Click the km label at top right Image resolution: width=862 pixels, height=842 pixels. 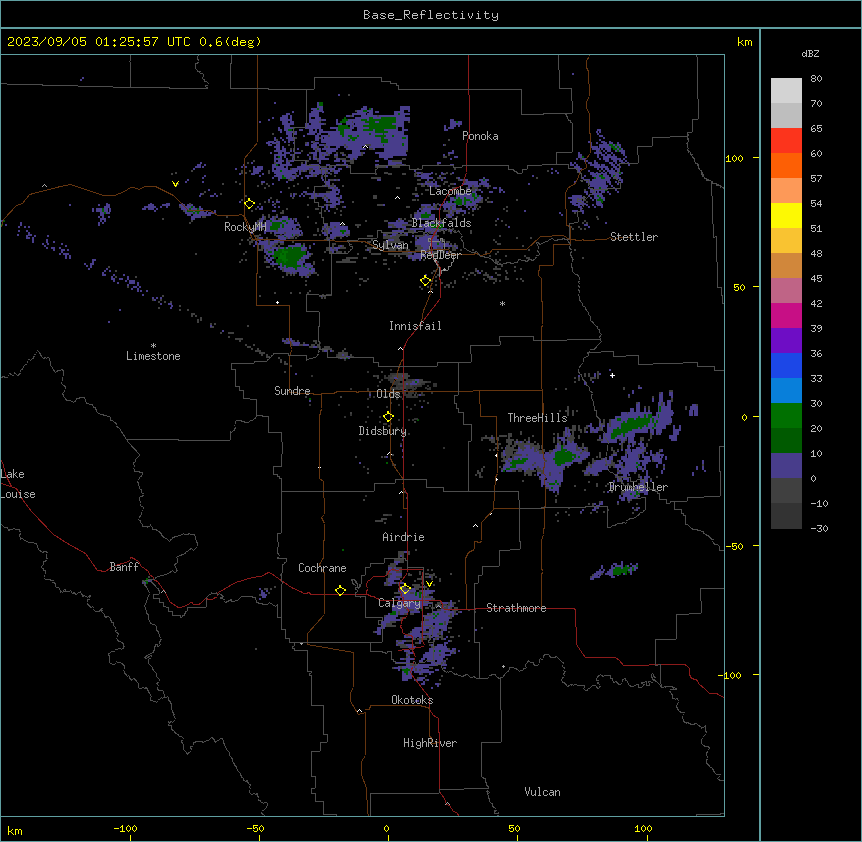pyautogui.click(x=745, y=42)
